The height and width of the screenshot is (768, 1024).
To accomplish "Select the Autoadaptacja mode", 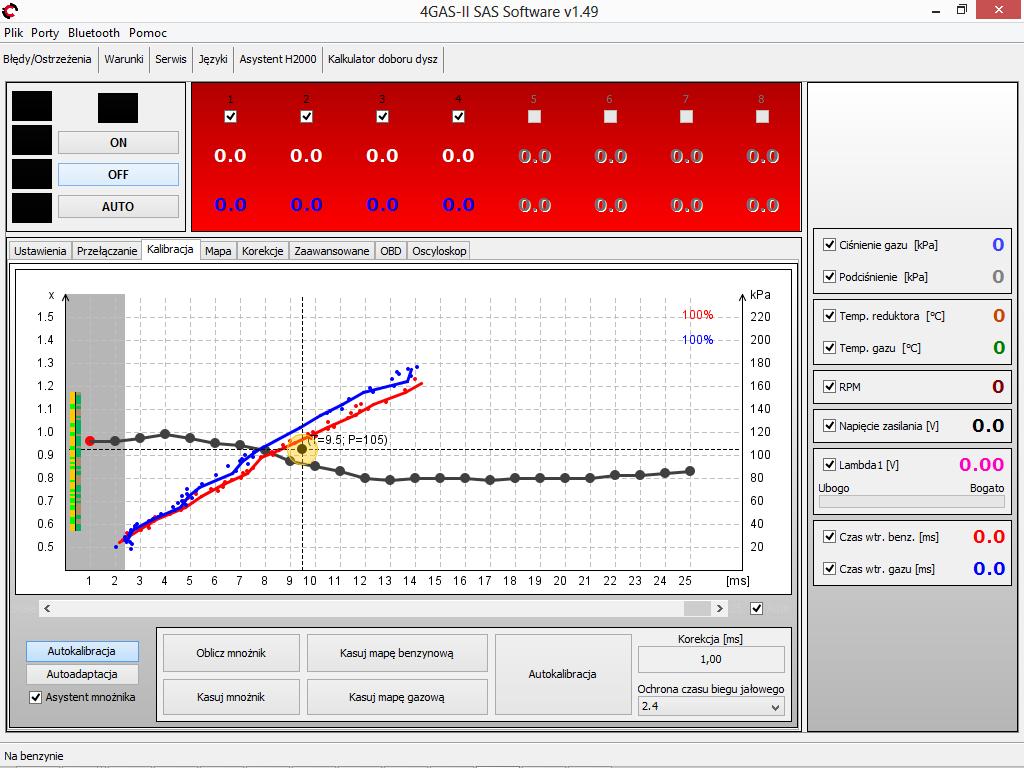I will (x=82, y=674).
